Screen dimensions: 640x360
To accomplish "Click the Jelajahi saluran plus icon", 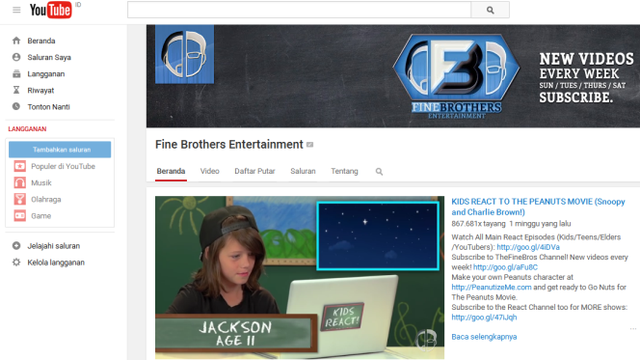I will (16, 246).
